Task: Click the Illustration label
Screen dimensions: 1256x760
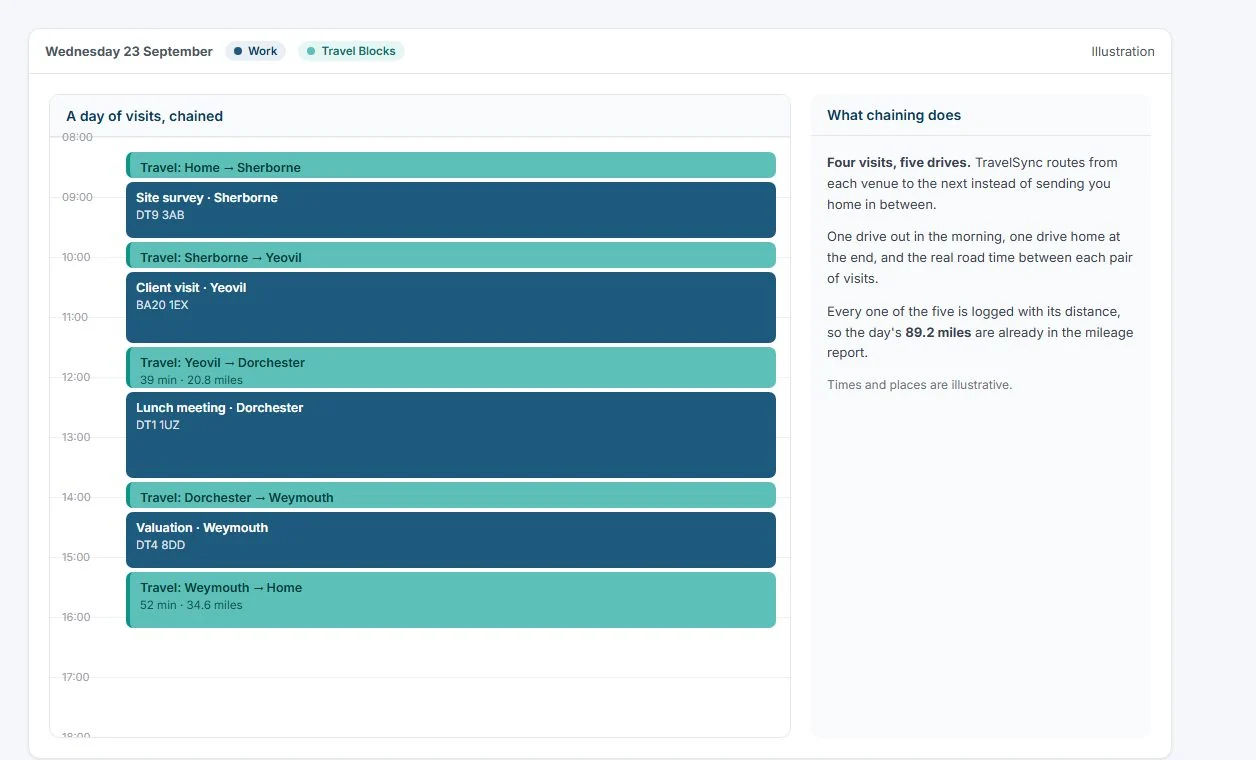Action: point(1123,51)
